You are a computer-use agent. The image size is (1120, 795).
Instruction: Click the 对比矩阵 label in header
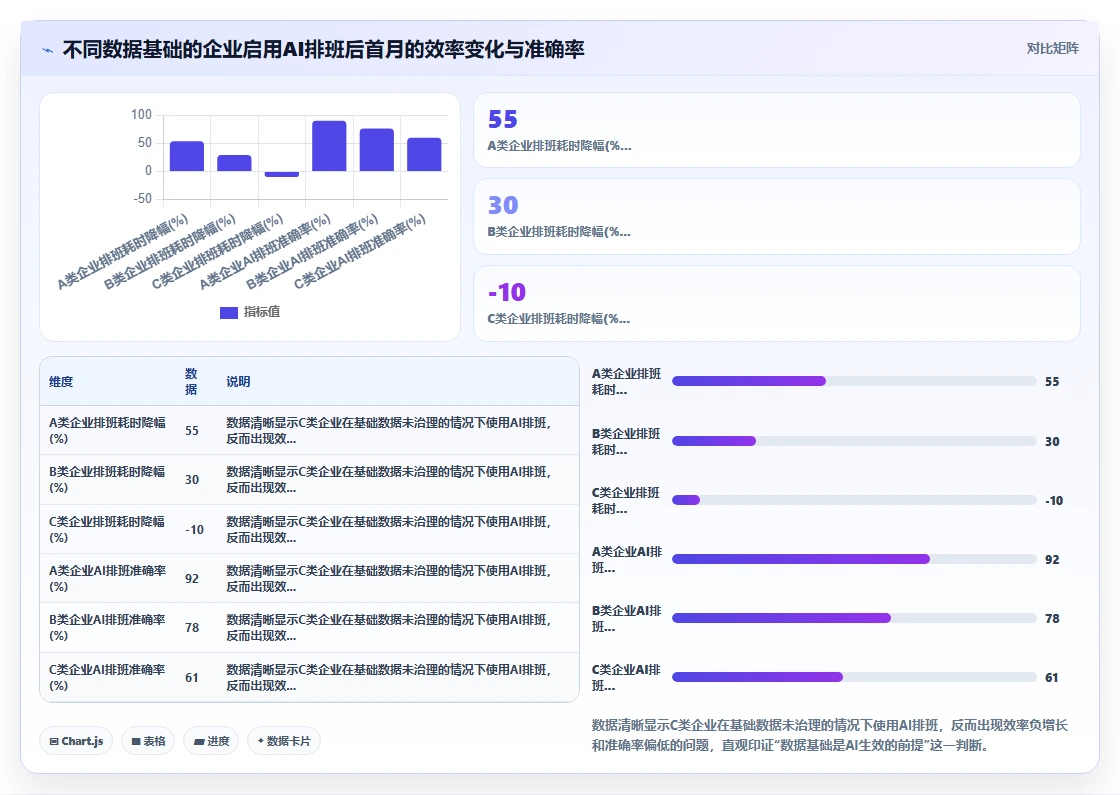click(x=1052, y=49)
